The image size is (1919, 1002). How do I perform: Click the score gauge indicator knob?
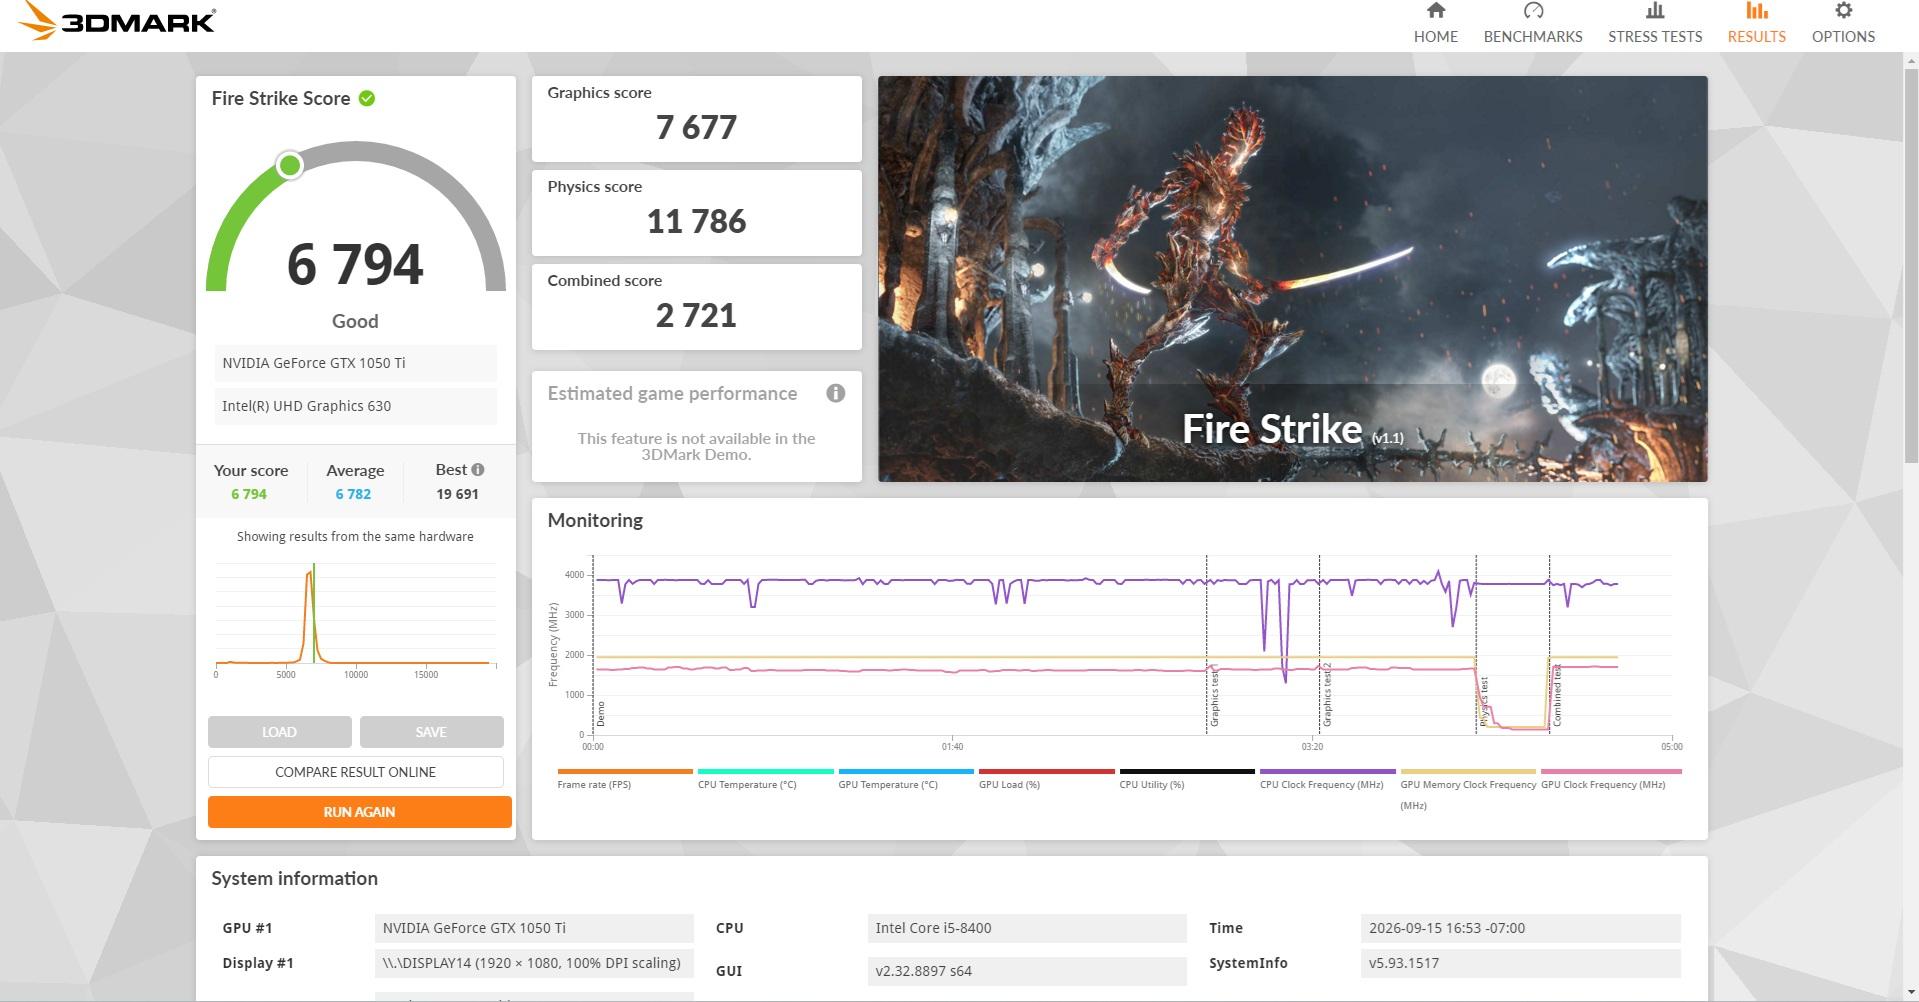pyautogui.click(x=290, y=165)
